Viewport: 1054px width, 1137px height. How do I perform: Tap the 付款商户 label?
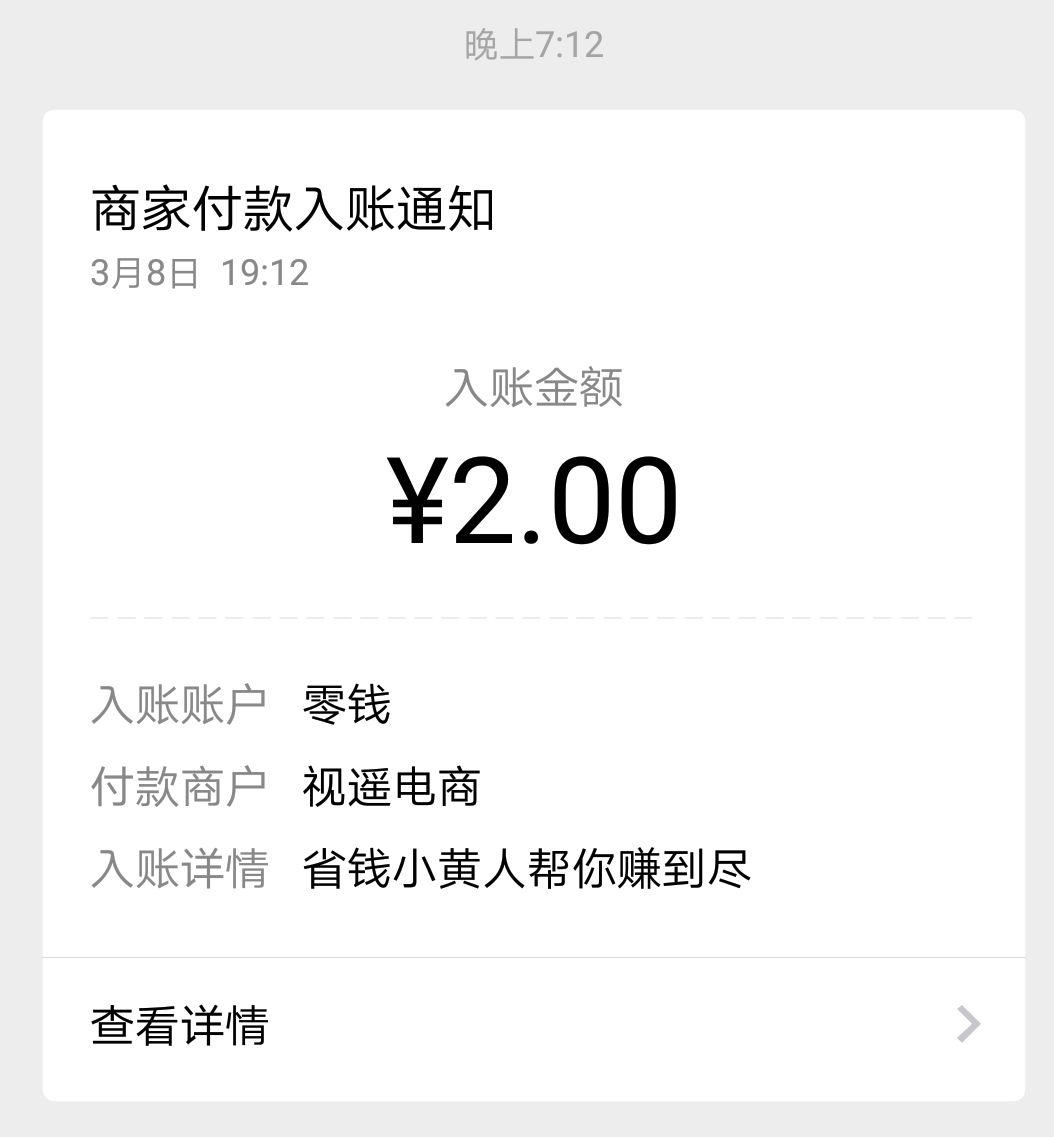[179, 787]
